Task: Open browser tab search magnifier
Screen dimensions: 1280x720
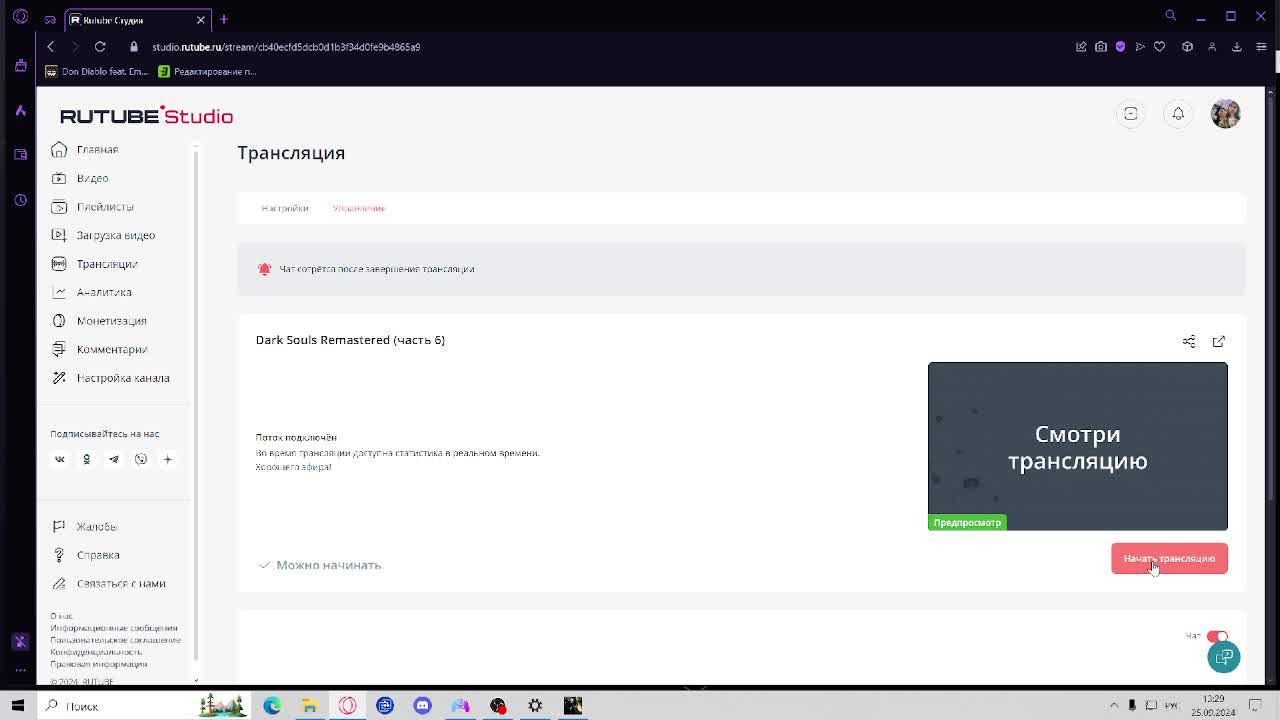Action: (x=1170, y=15)
